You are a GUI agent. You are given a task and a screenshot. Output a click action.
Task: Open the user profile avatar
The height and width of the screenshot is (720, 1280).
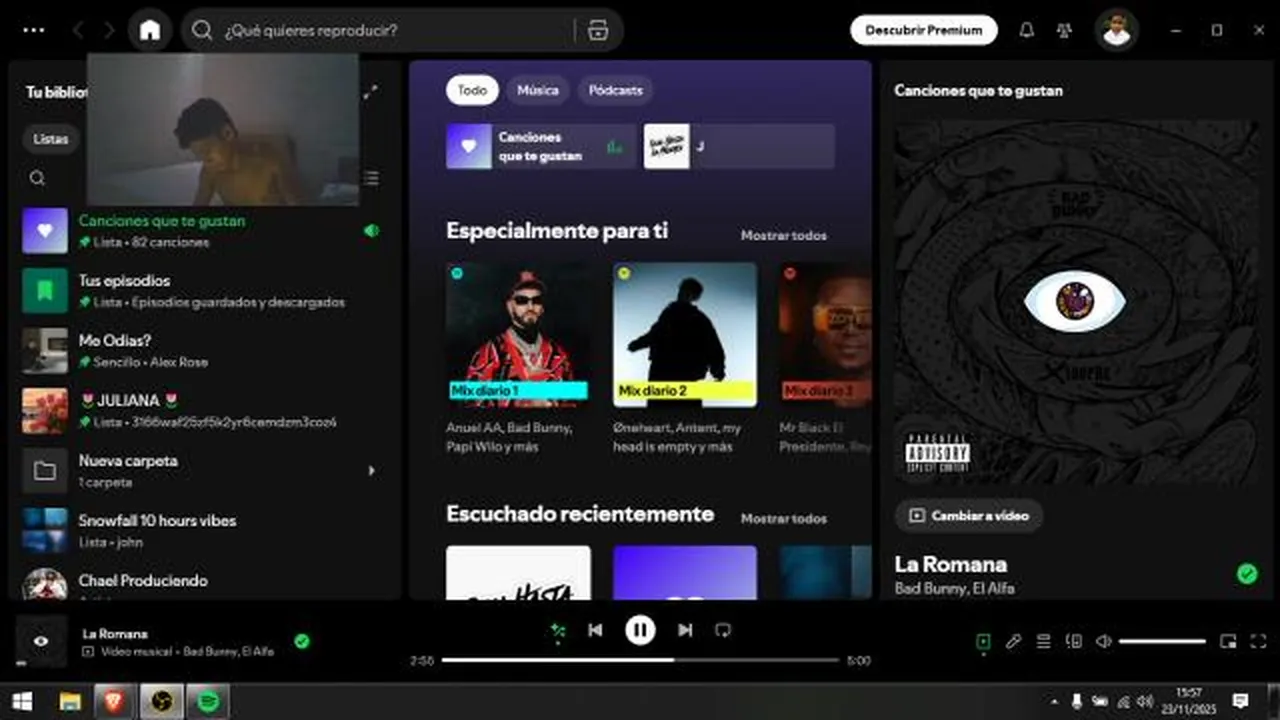[1116, 30]
